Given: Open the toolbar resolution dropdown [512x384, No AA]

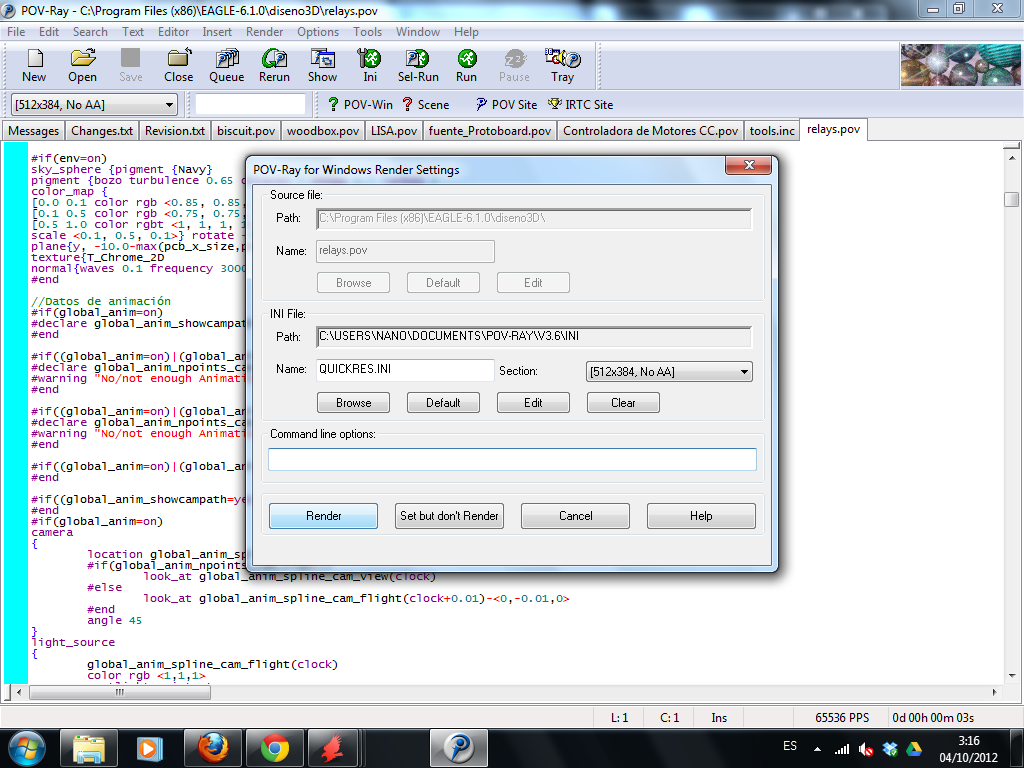Looking at the screenshot, I should 95,104.
